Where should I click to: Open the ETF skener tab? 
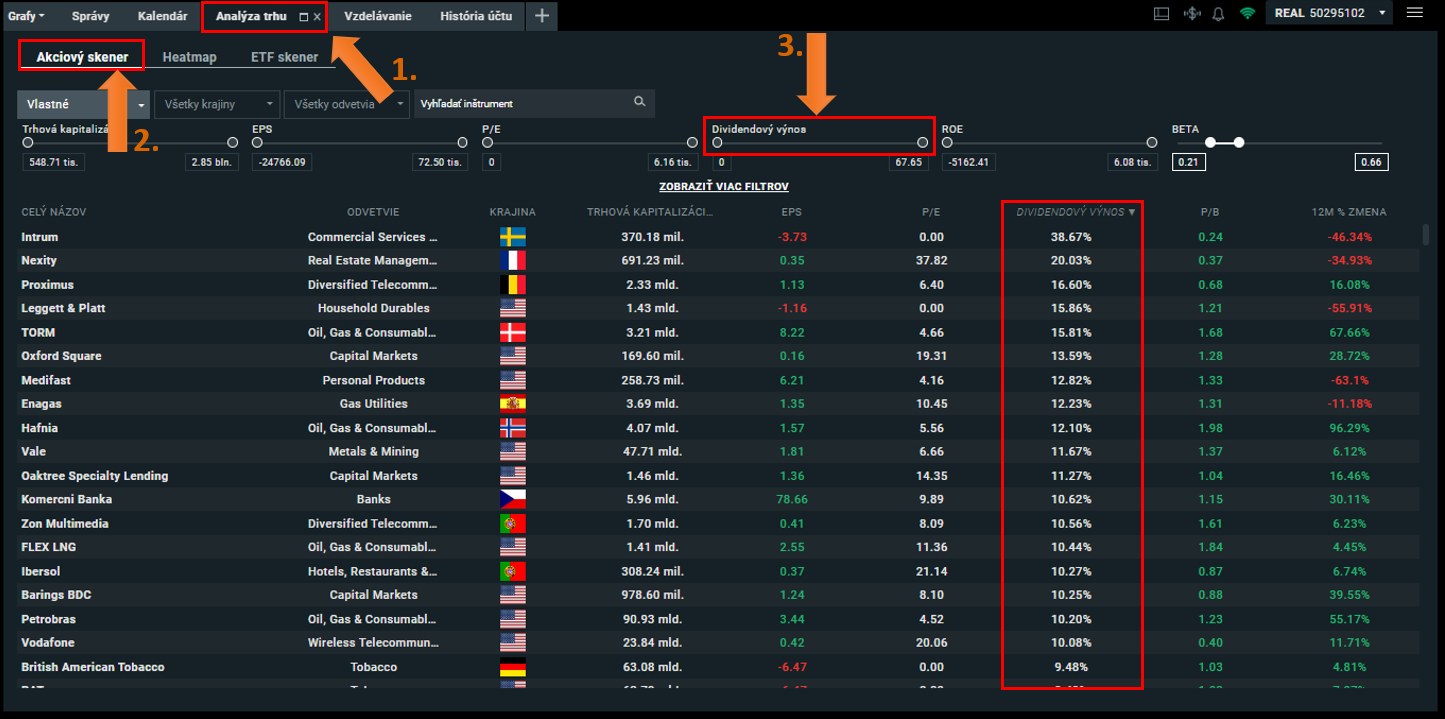(x=284, y=57)
